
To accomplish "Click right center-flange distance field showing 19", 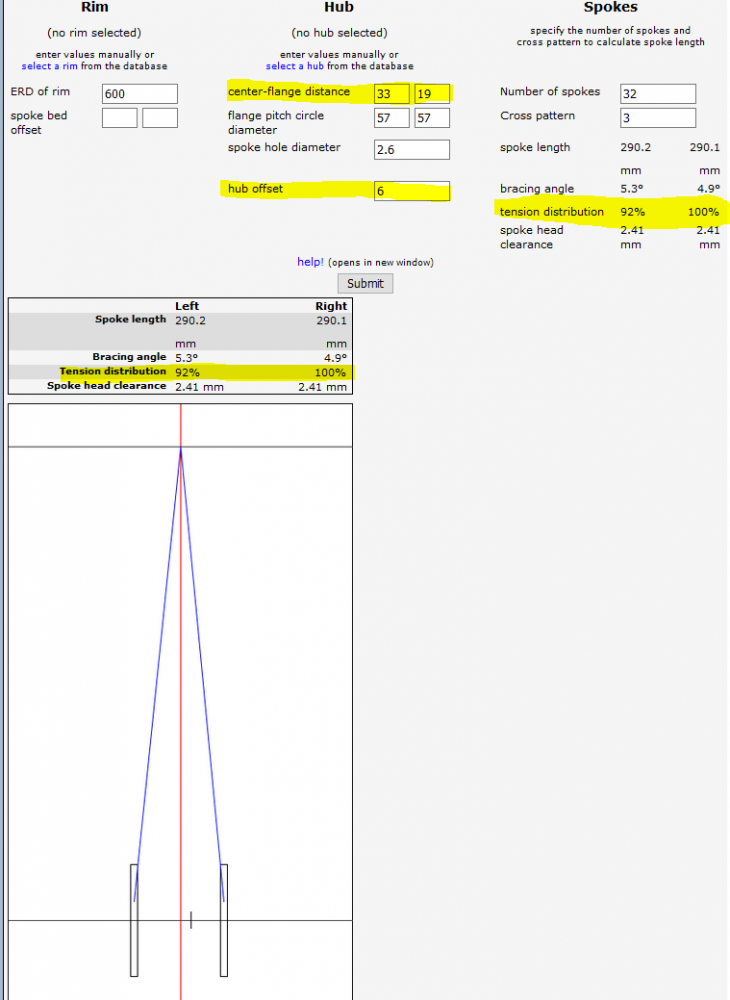I will click(x=431, y=94).
